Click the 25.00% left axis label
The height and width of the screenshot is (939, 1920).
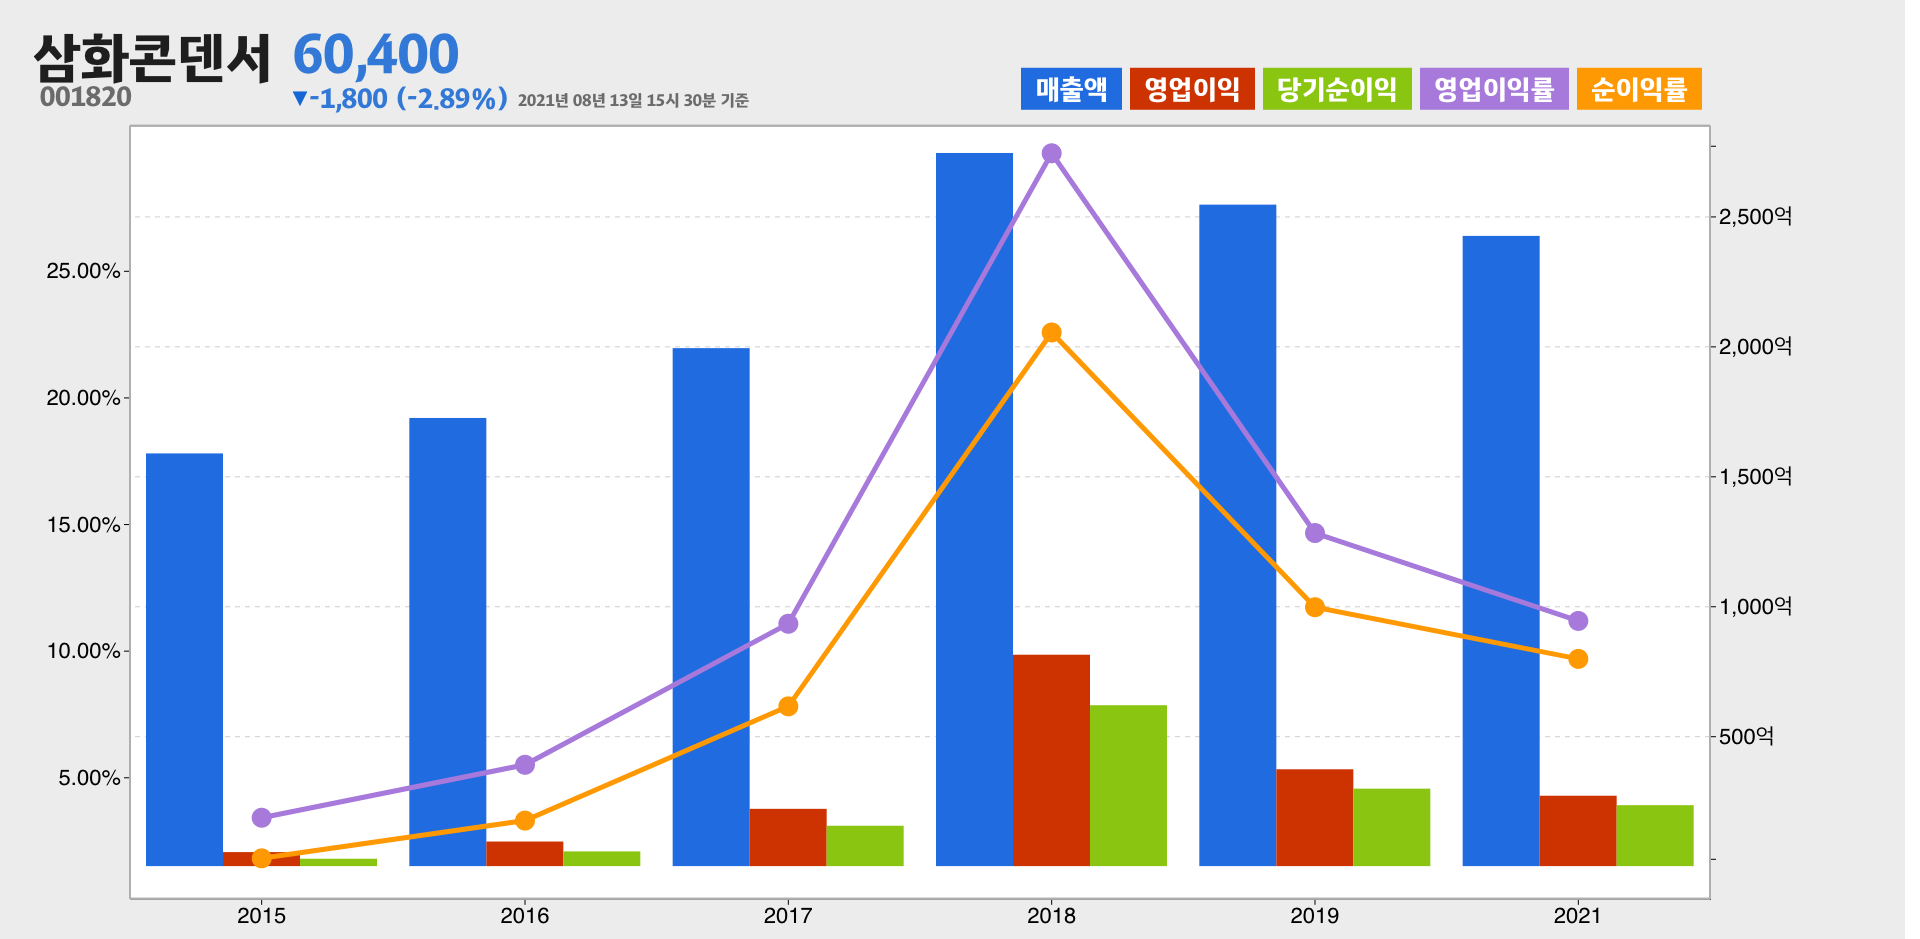tap(83, 271)
